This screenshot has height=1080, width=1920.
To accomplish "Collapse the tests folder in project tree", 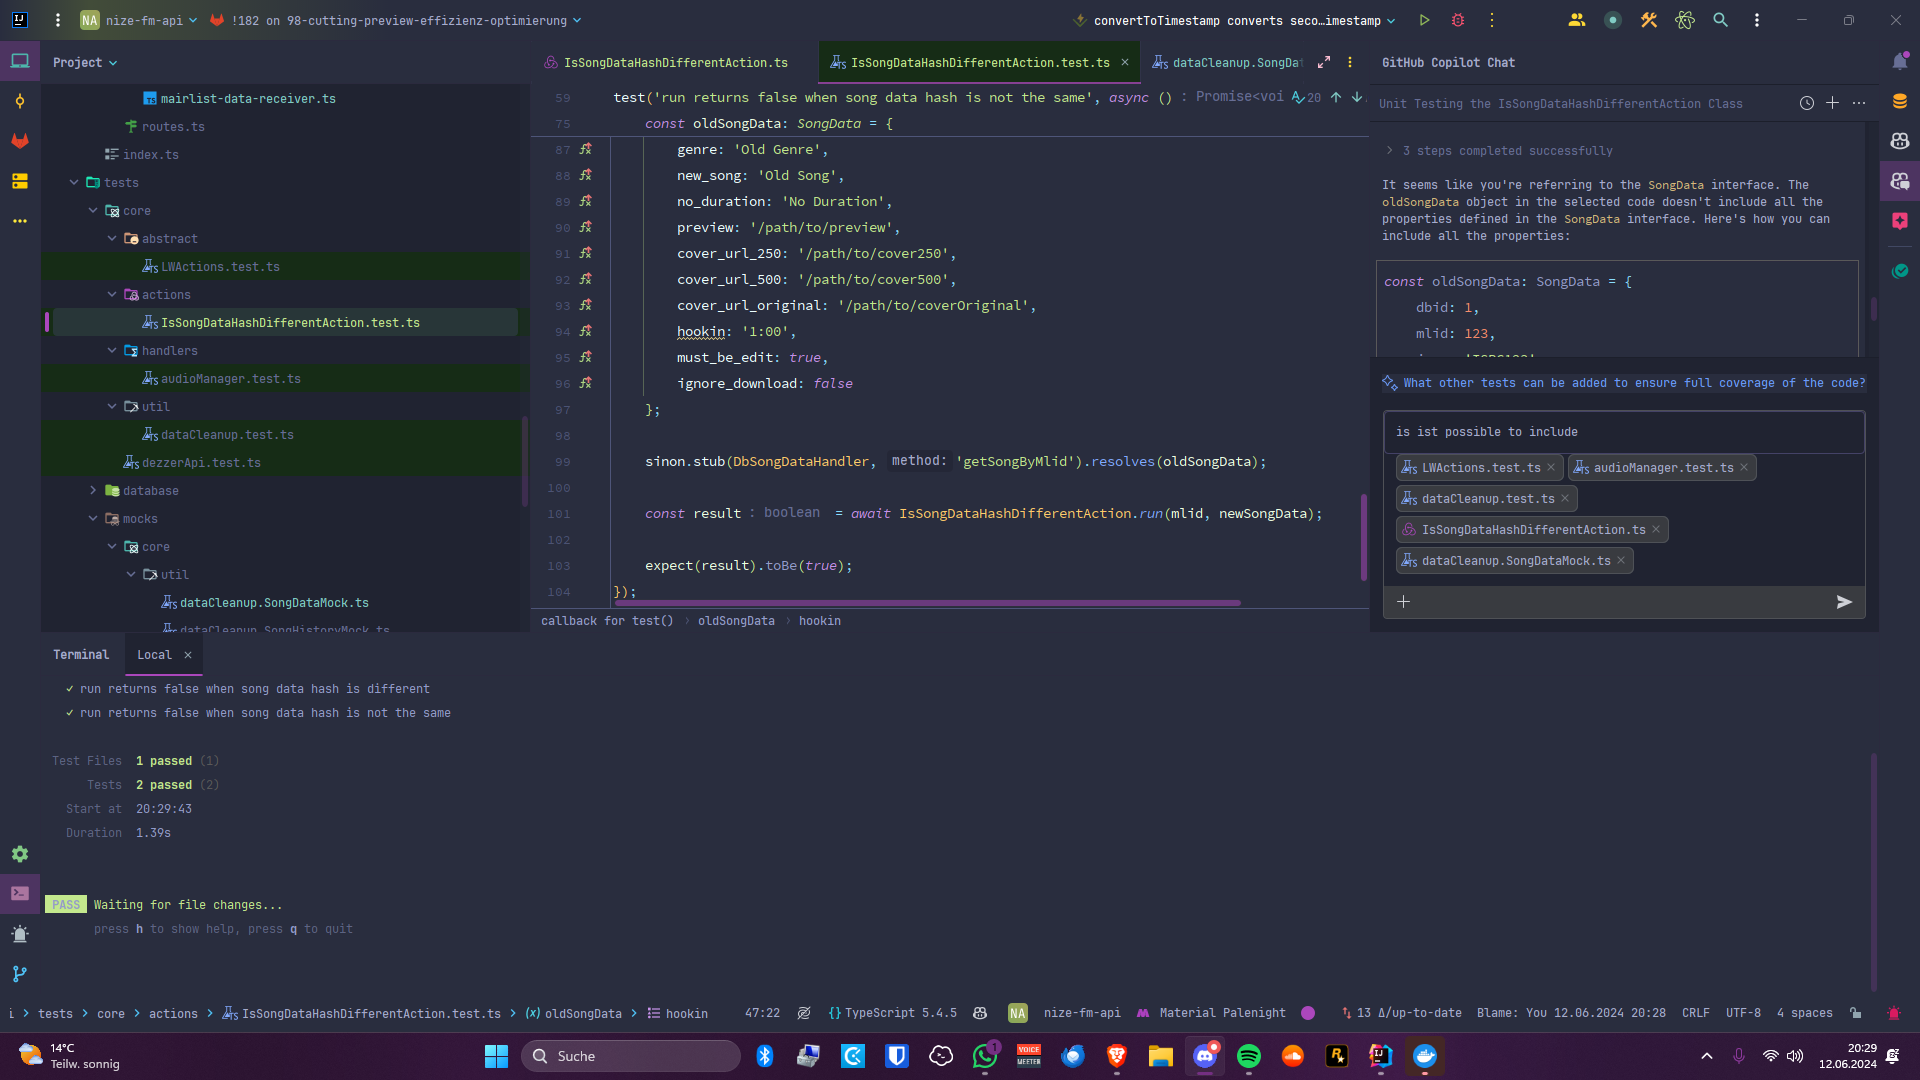I will (x=74, y=183).
